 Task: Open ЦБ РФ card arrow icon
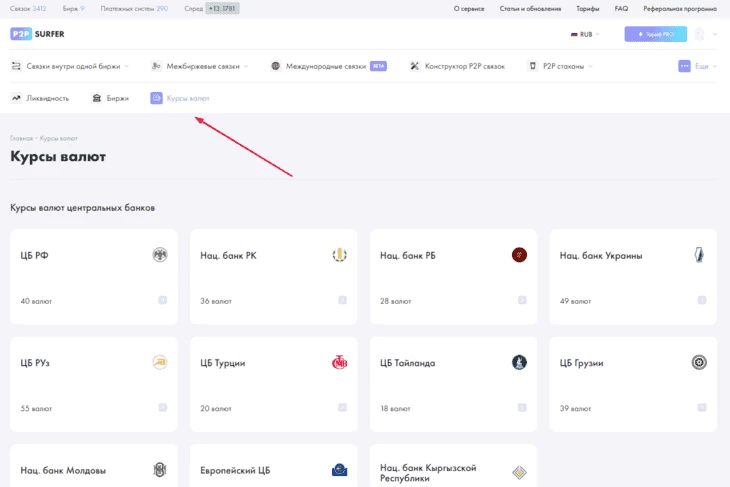[162, 300]
